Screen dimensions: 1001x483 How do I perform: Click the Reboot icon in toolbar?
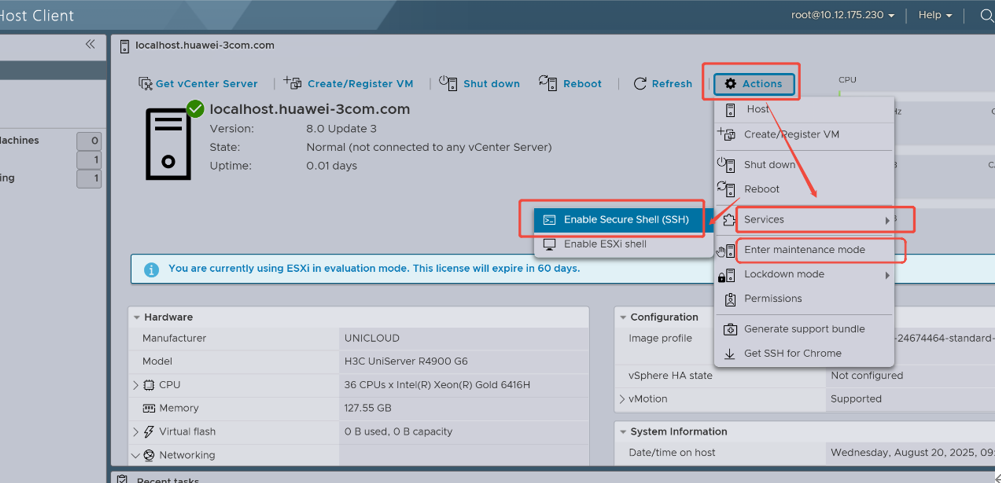pos(547,83)
